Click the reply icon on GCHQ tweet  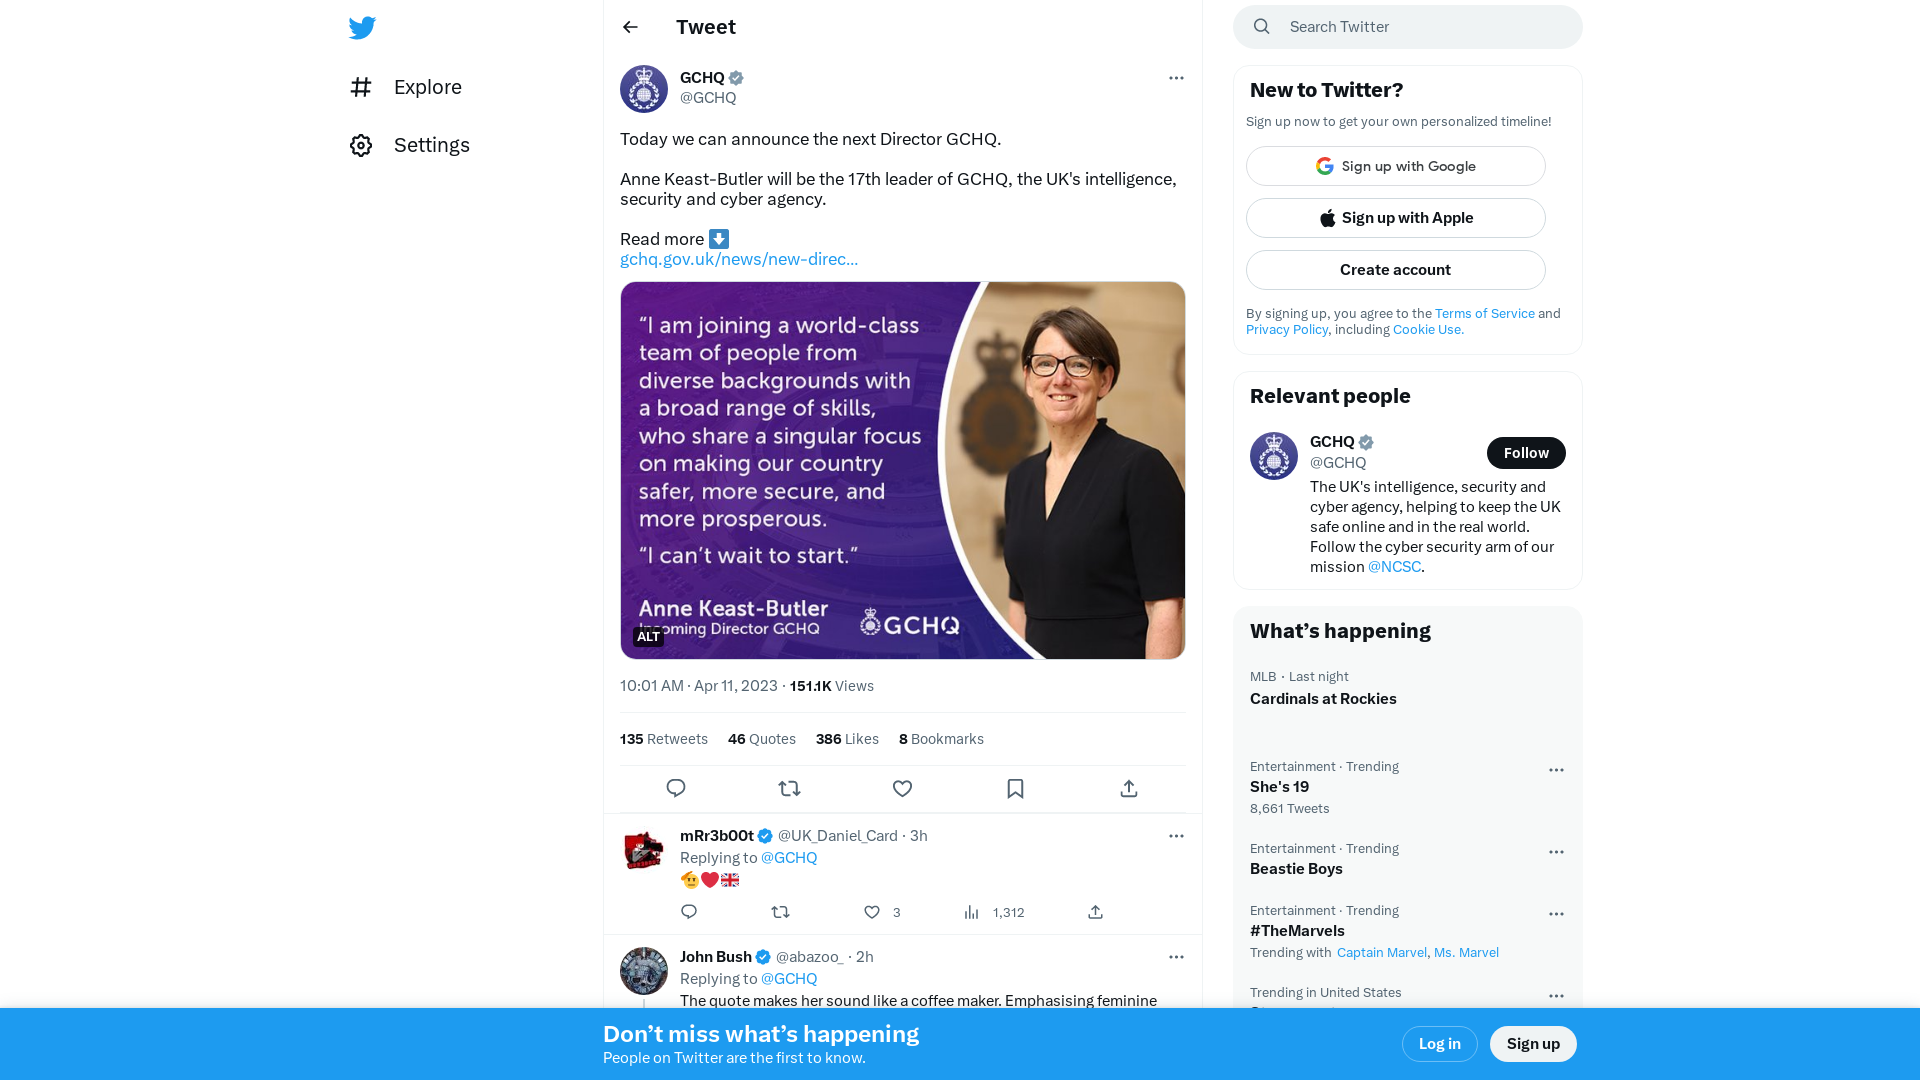(676, 789)
